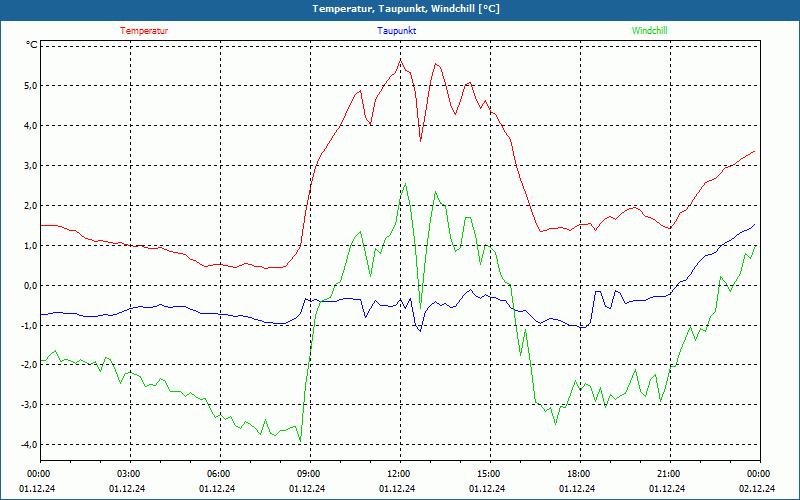The width and height of the screenshot is (800, 500).
Task: Click the '01.12.24' date under '03:00'
Action: [127, 488]
